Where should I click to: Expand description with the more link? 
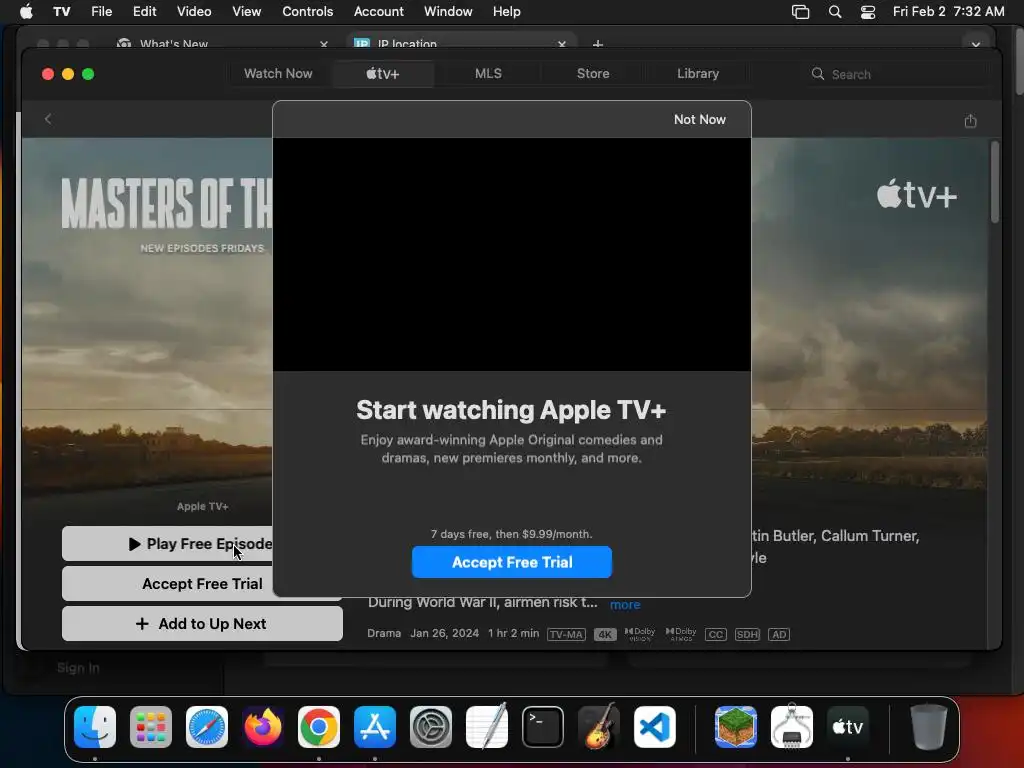[624, 605]
